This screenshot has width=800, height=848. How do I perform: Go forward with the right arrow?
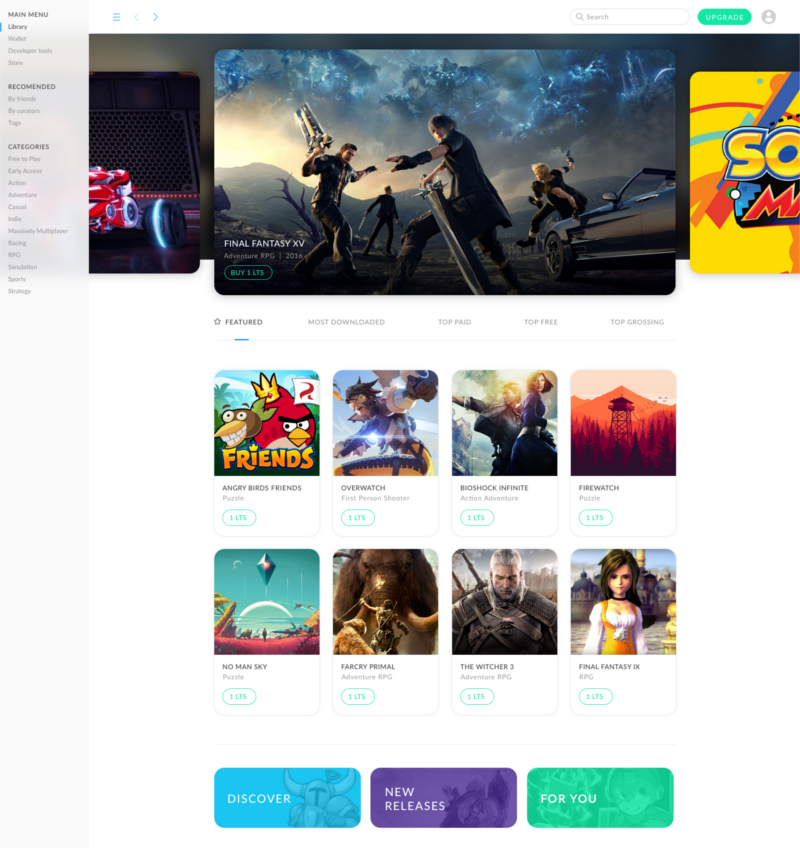pyautogui.click(x=155, y=17)
